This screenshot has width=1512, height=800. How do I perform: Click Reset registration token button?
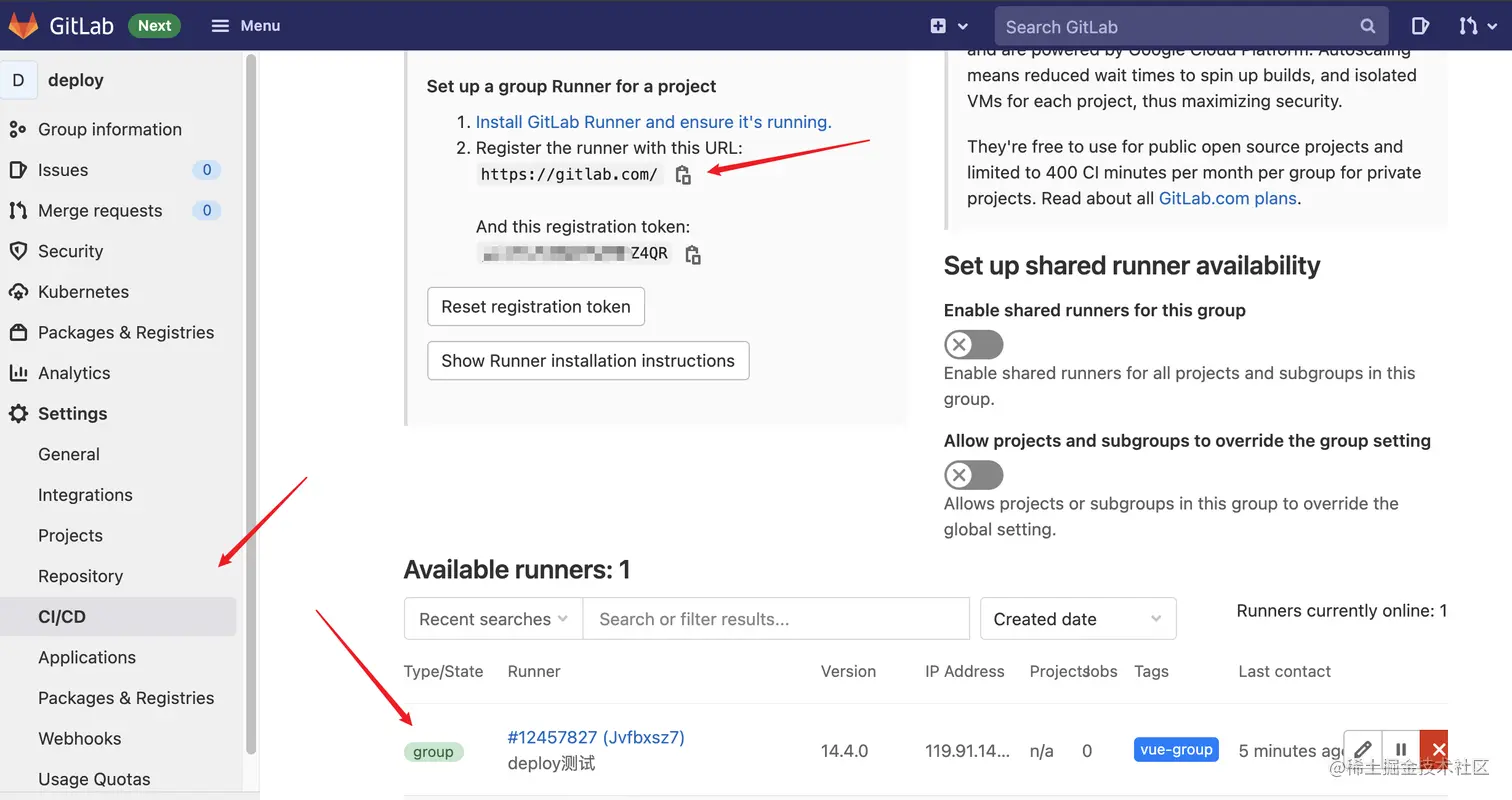[536, 307]
